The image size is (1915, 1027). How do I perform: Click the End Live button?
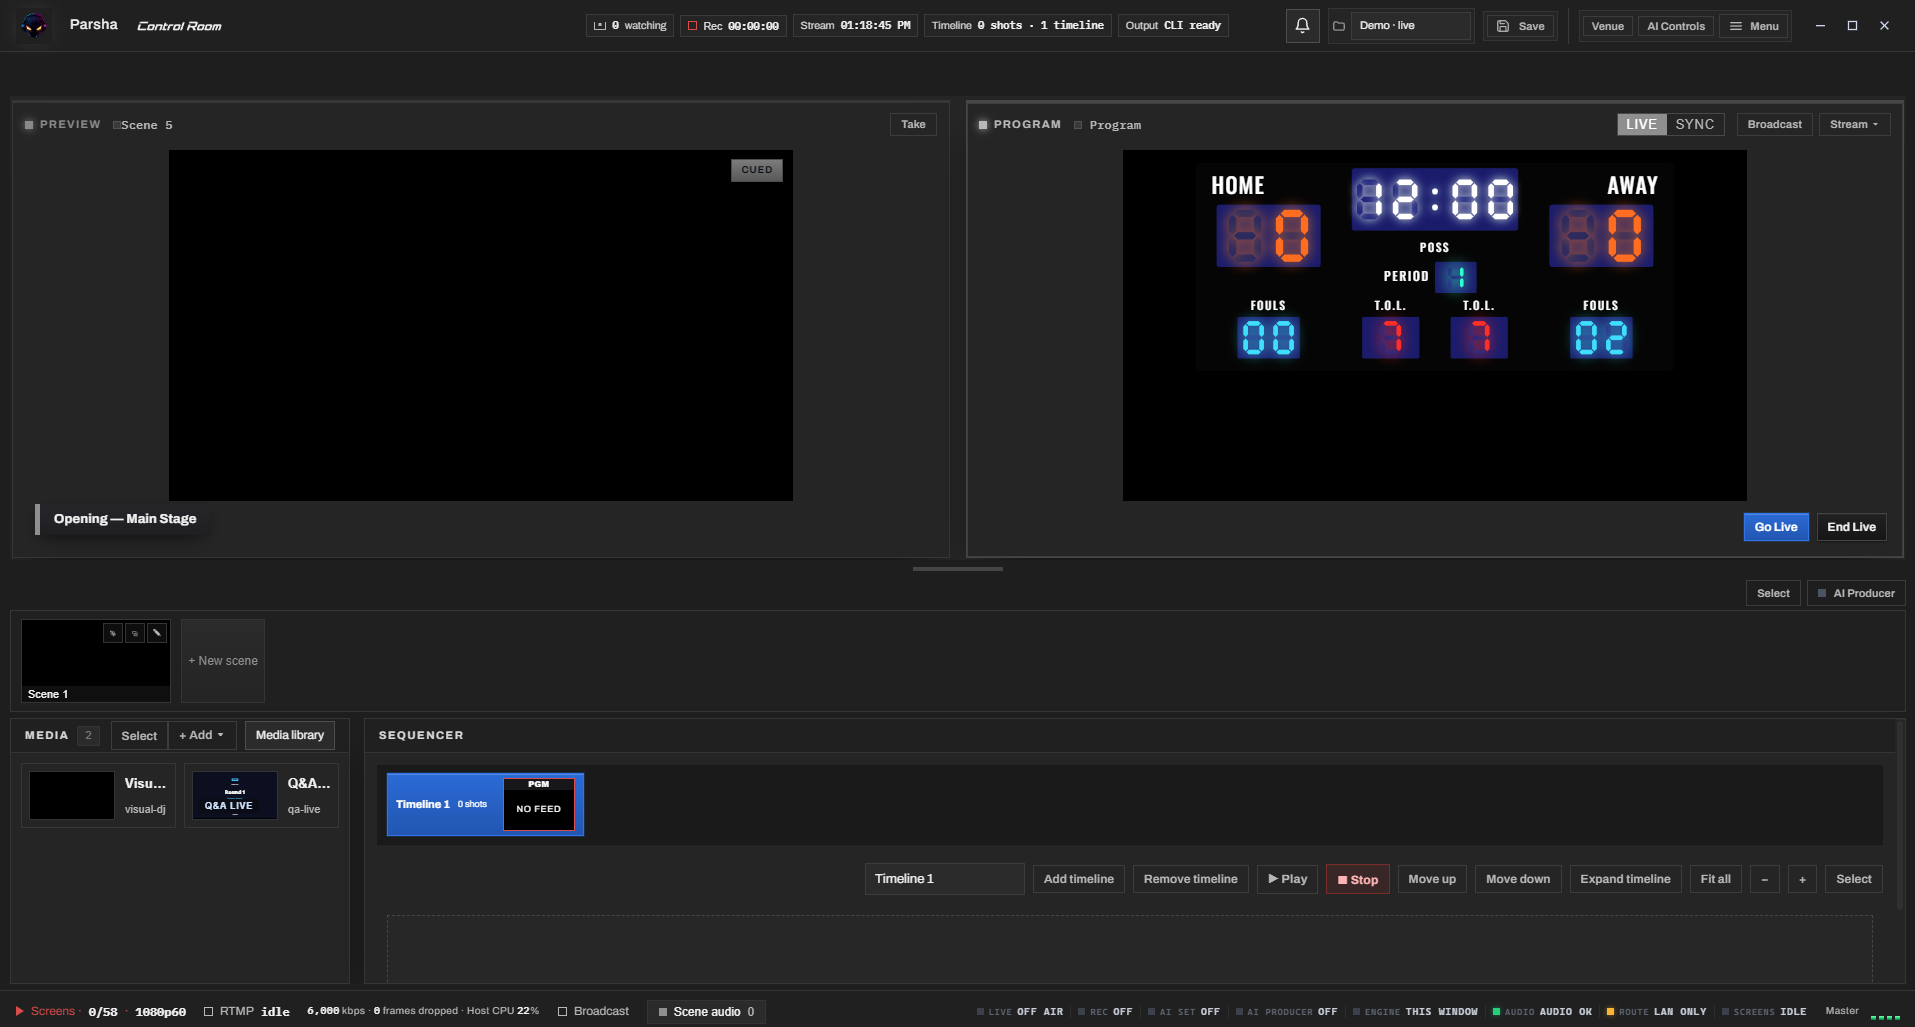click(1851, 527)
